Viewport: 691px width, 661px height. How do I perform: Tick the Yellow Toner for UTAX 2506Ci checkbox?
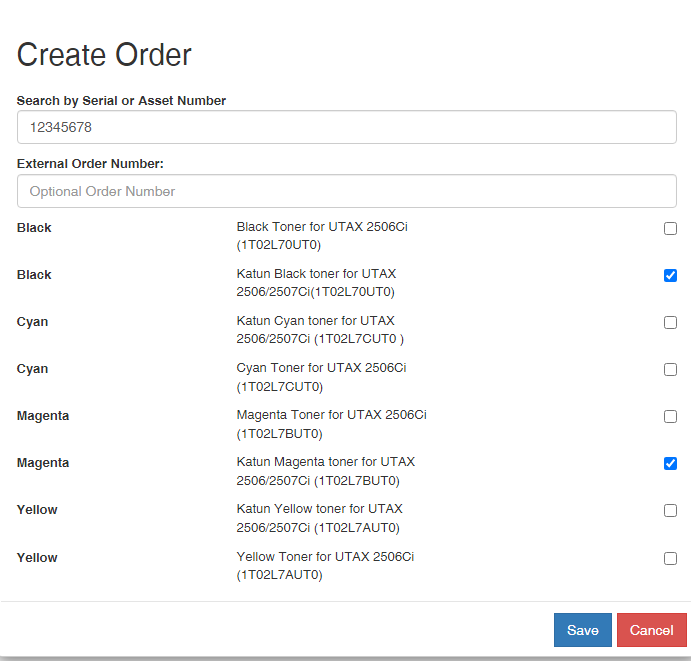tap(670, 558)
